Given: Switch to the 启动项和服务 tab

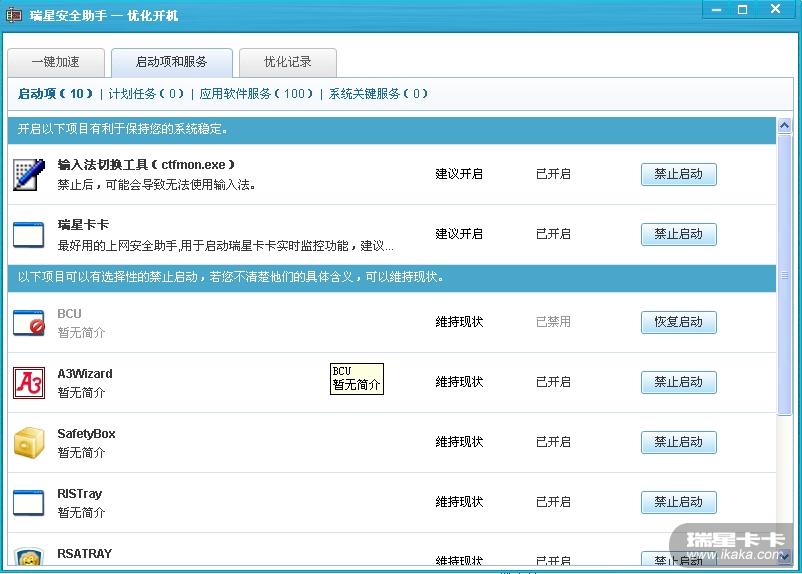Looking at the screenshot, I should pos(171,62).
